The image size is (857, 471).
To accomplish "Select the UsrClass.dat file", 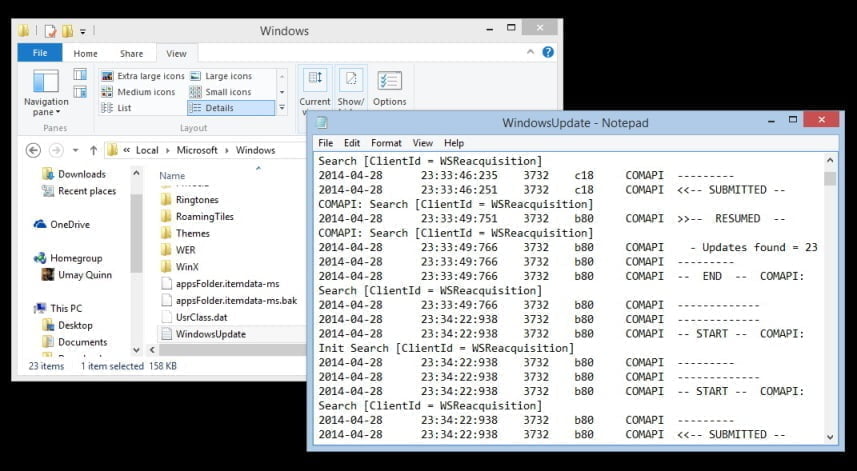I will [x=194, y=317].
